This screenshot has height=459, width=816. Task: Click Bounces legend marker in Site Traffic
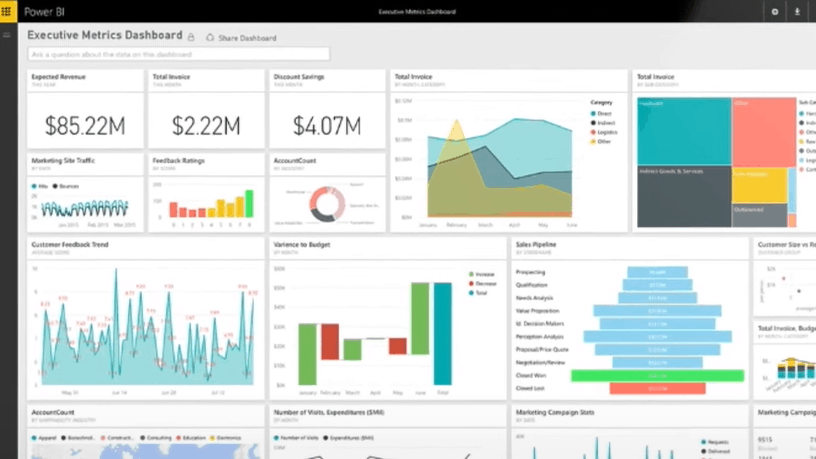click(x=55, y=186)
